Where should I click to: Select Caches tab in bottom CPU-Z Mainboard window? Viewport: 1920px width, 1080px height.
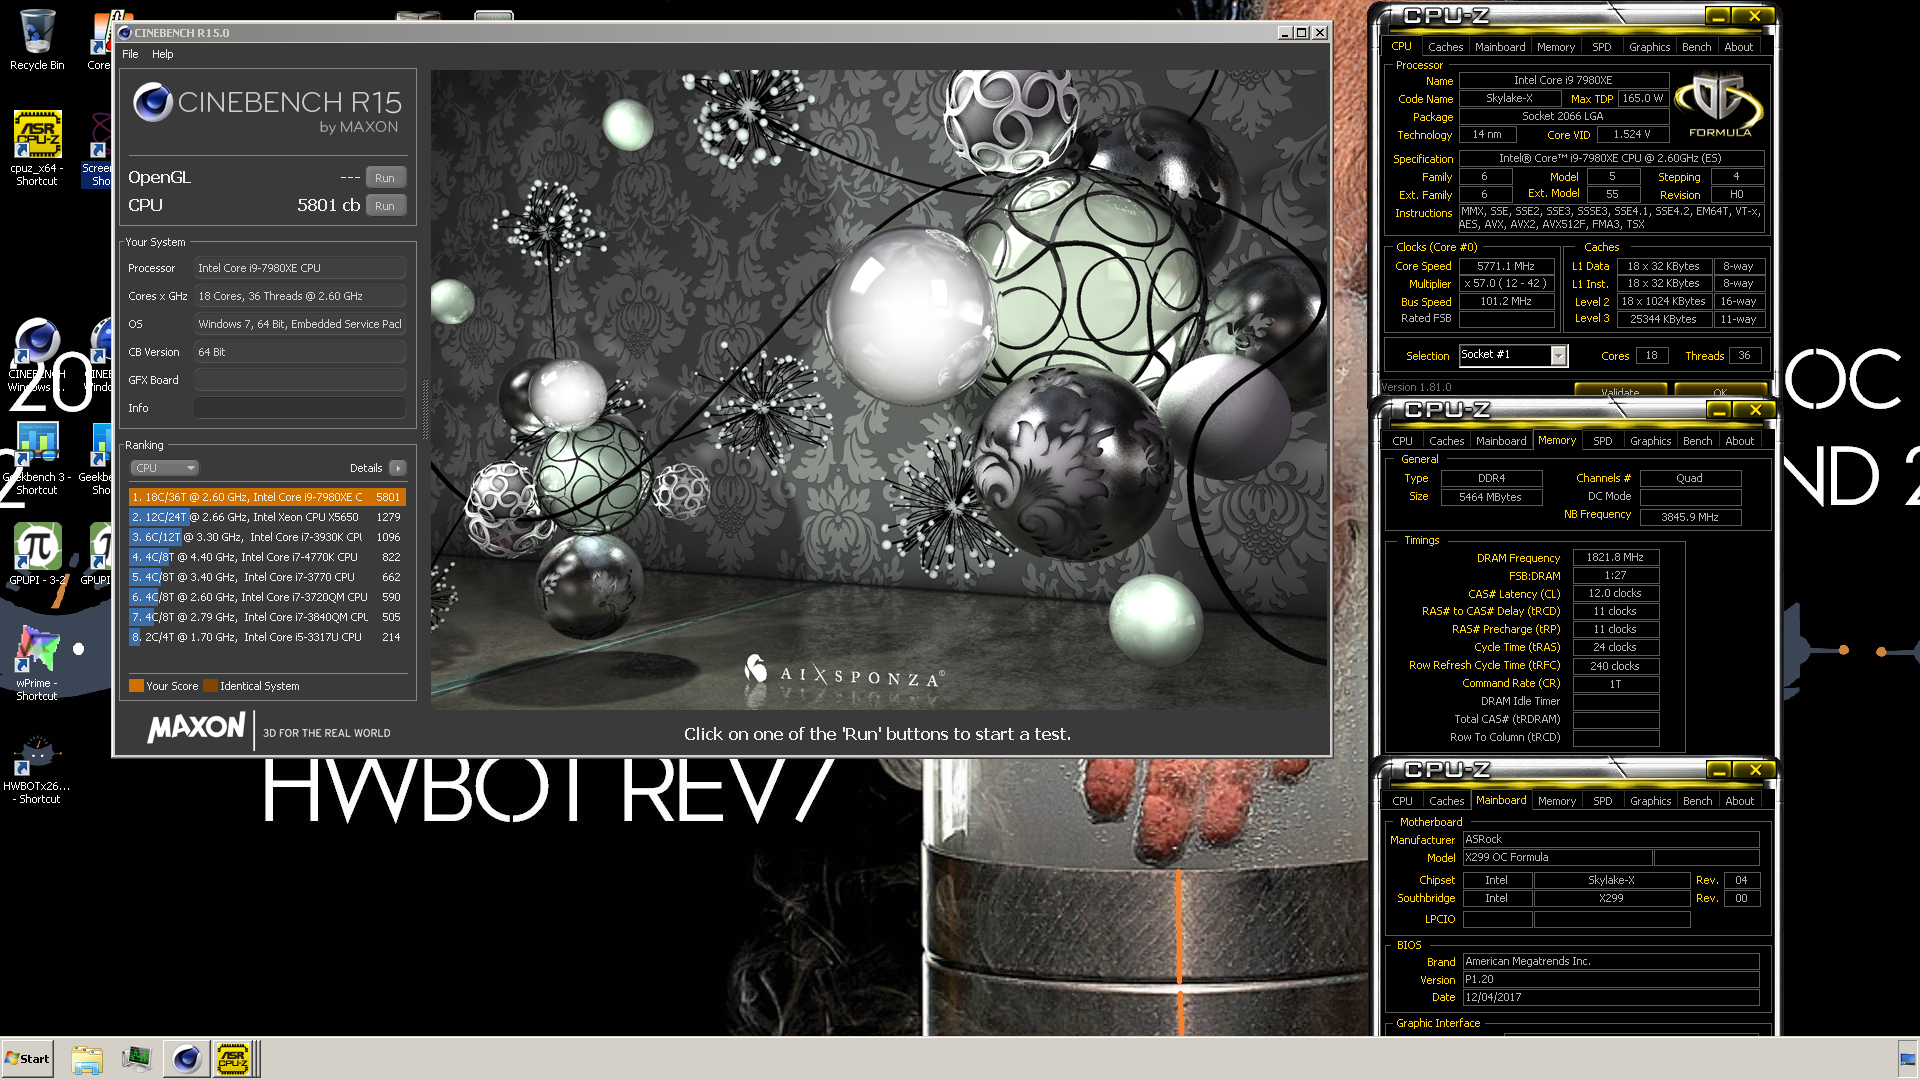click(x=1446, y=801)
